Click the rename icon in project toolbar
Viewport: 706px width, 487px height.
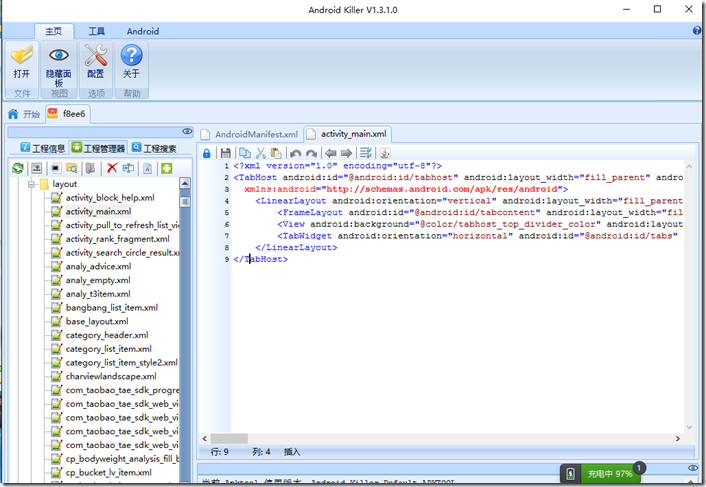[x=128, y=168]
